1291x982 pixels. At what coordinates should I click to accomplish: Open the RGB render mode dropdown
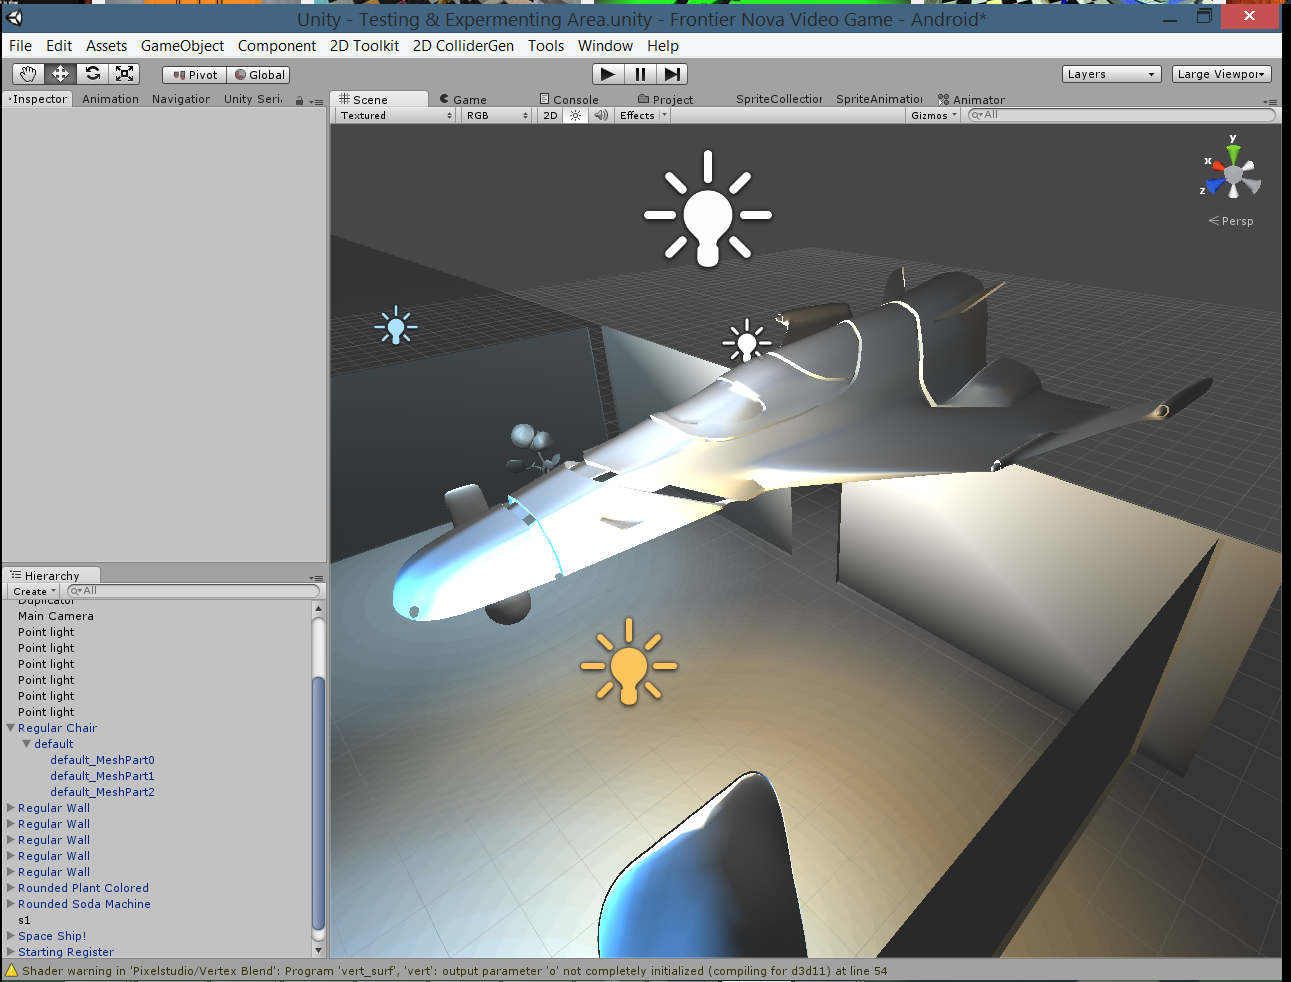(x=496, y=116)
